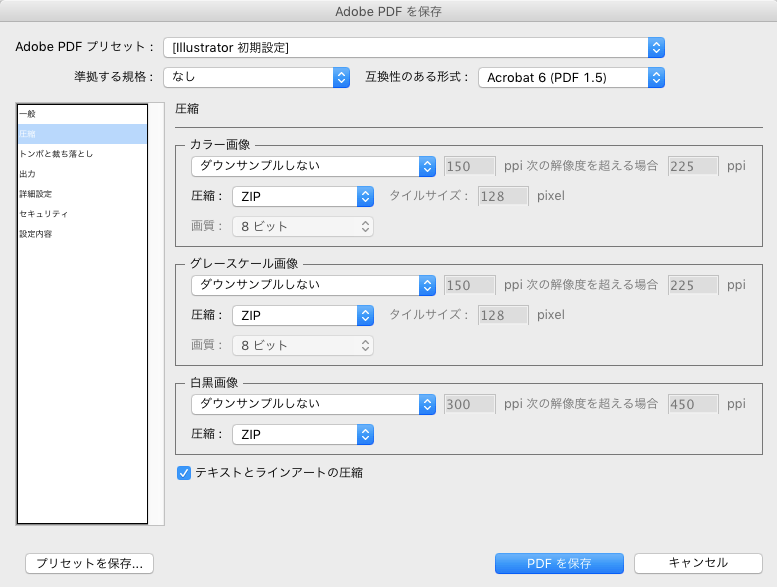Open グレースケール画像 圧縮 ZIP dropdown
Viewport: 777px width, 587px height.
[303, 316]
